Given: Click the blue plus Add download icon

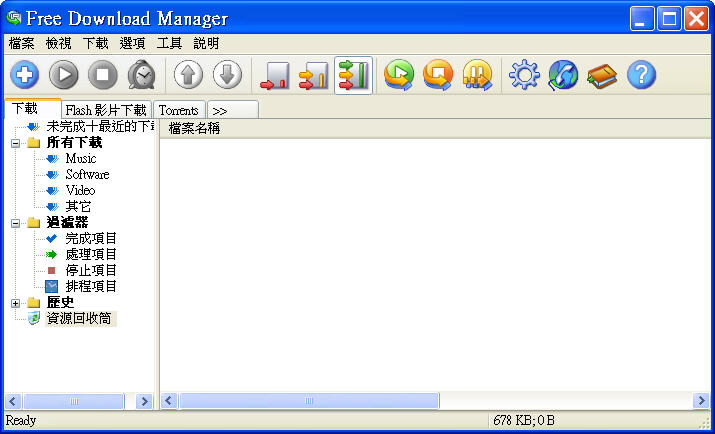Looking at the screenshot, I should click(x=25, y=75).
